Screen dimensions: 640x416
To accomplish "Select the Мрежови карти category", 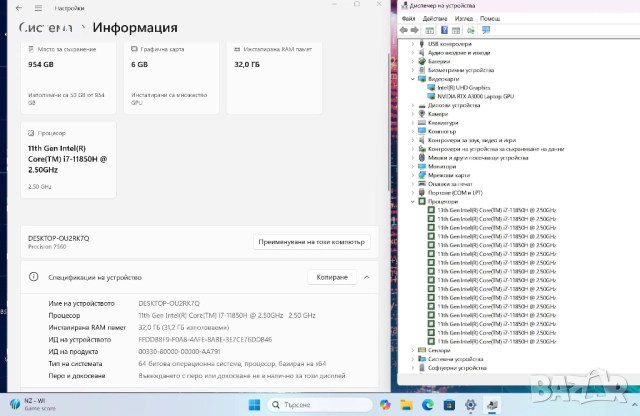I will point(449,175).
